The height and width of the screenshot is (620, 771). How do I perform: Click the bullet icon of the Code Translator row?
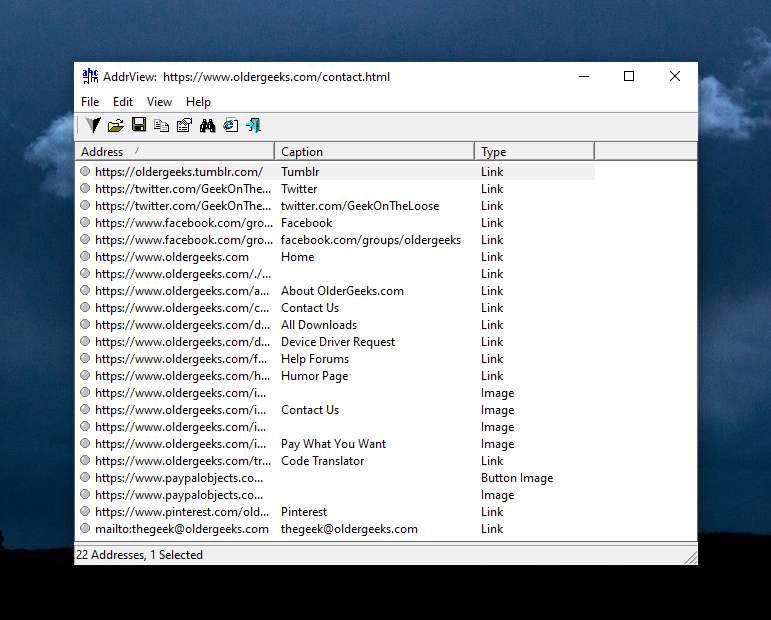[85, 460]
